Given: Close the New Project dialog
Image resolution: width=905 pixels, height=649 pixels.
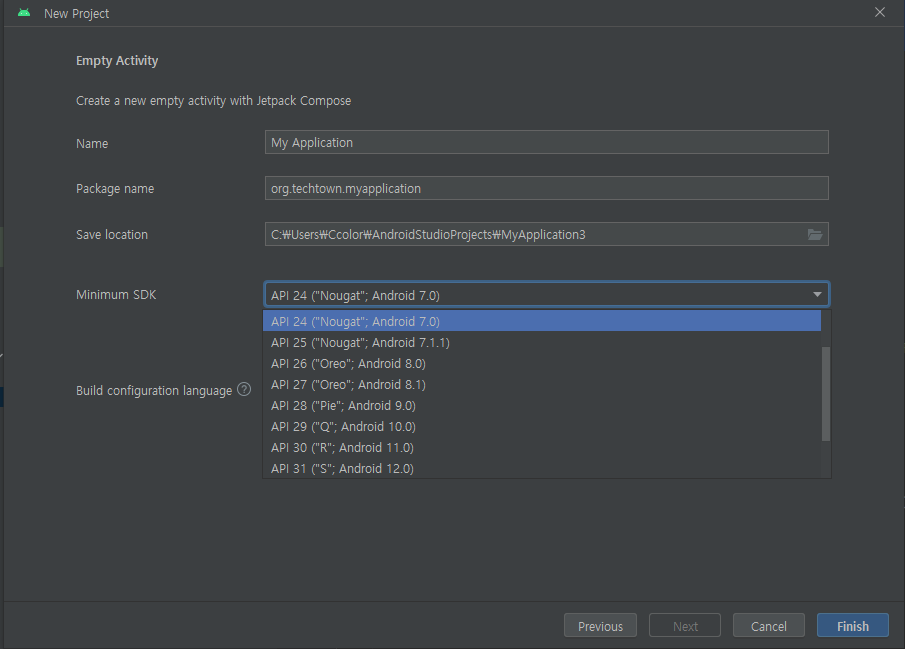Looking at the screenshot, I should coord(879,12).
